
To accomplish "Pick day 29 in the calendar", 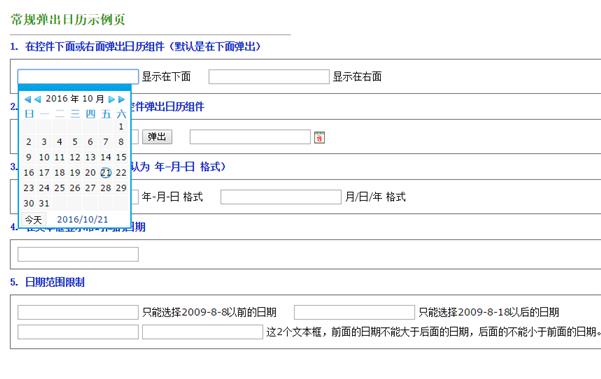I will point(121,188).
